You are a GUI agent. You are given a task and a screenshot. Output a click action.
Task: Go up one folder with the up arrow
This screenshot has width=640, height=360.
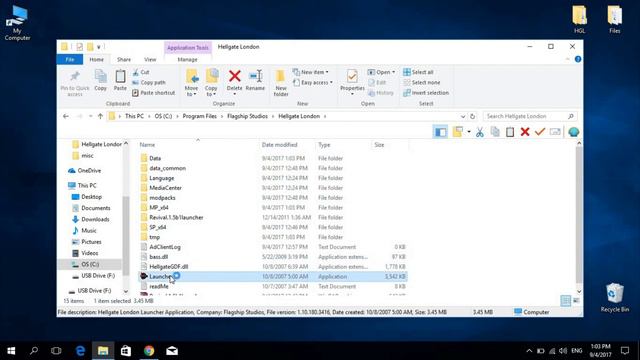pos(100,116)
